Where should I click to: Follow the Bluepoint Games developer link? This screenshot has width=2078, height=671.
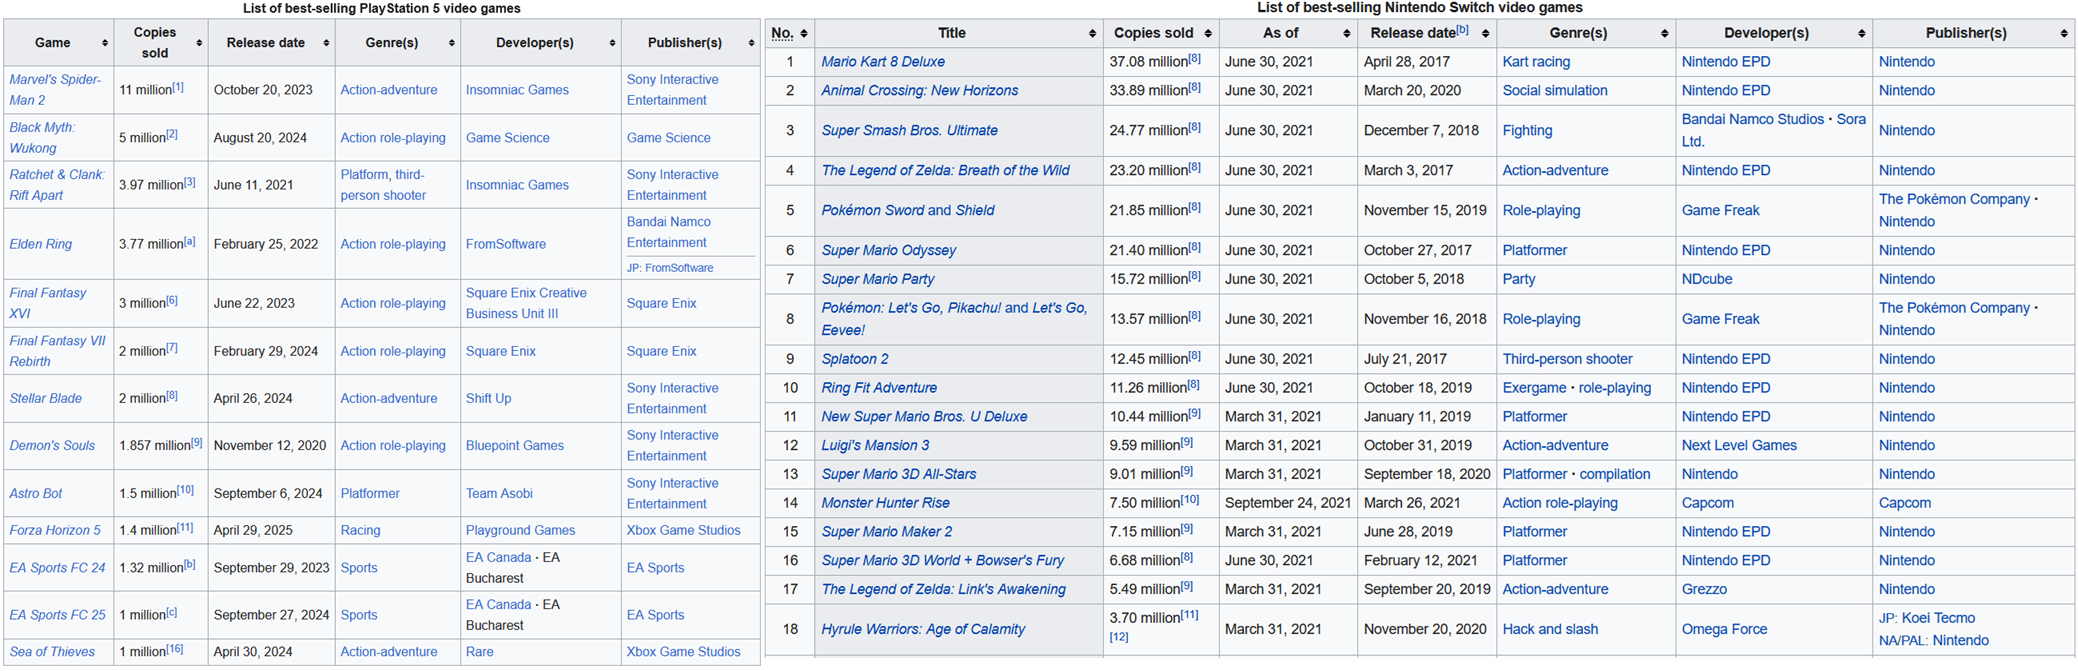[515, 445]
